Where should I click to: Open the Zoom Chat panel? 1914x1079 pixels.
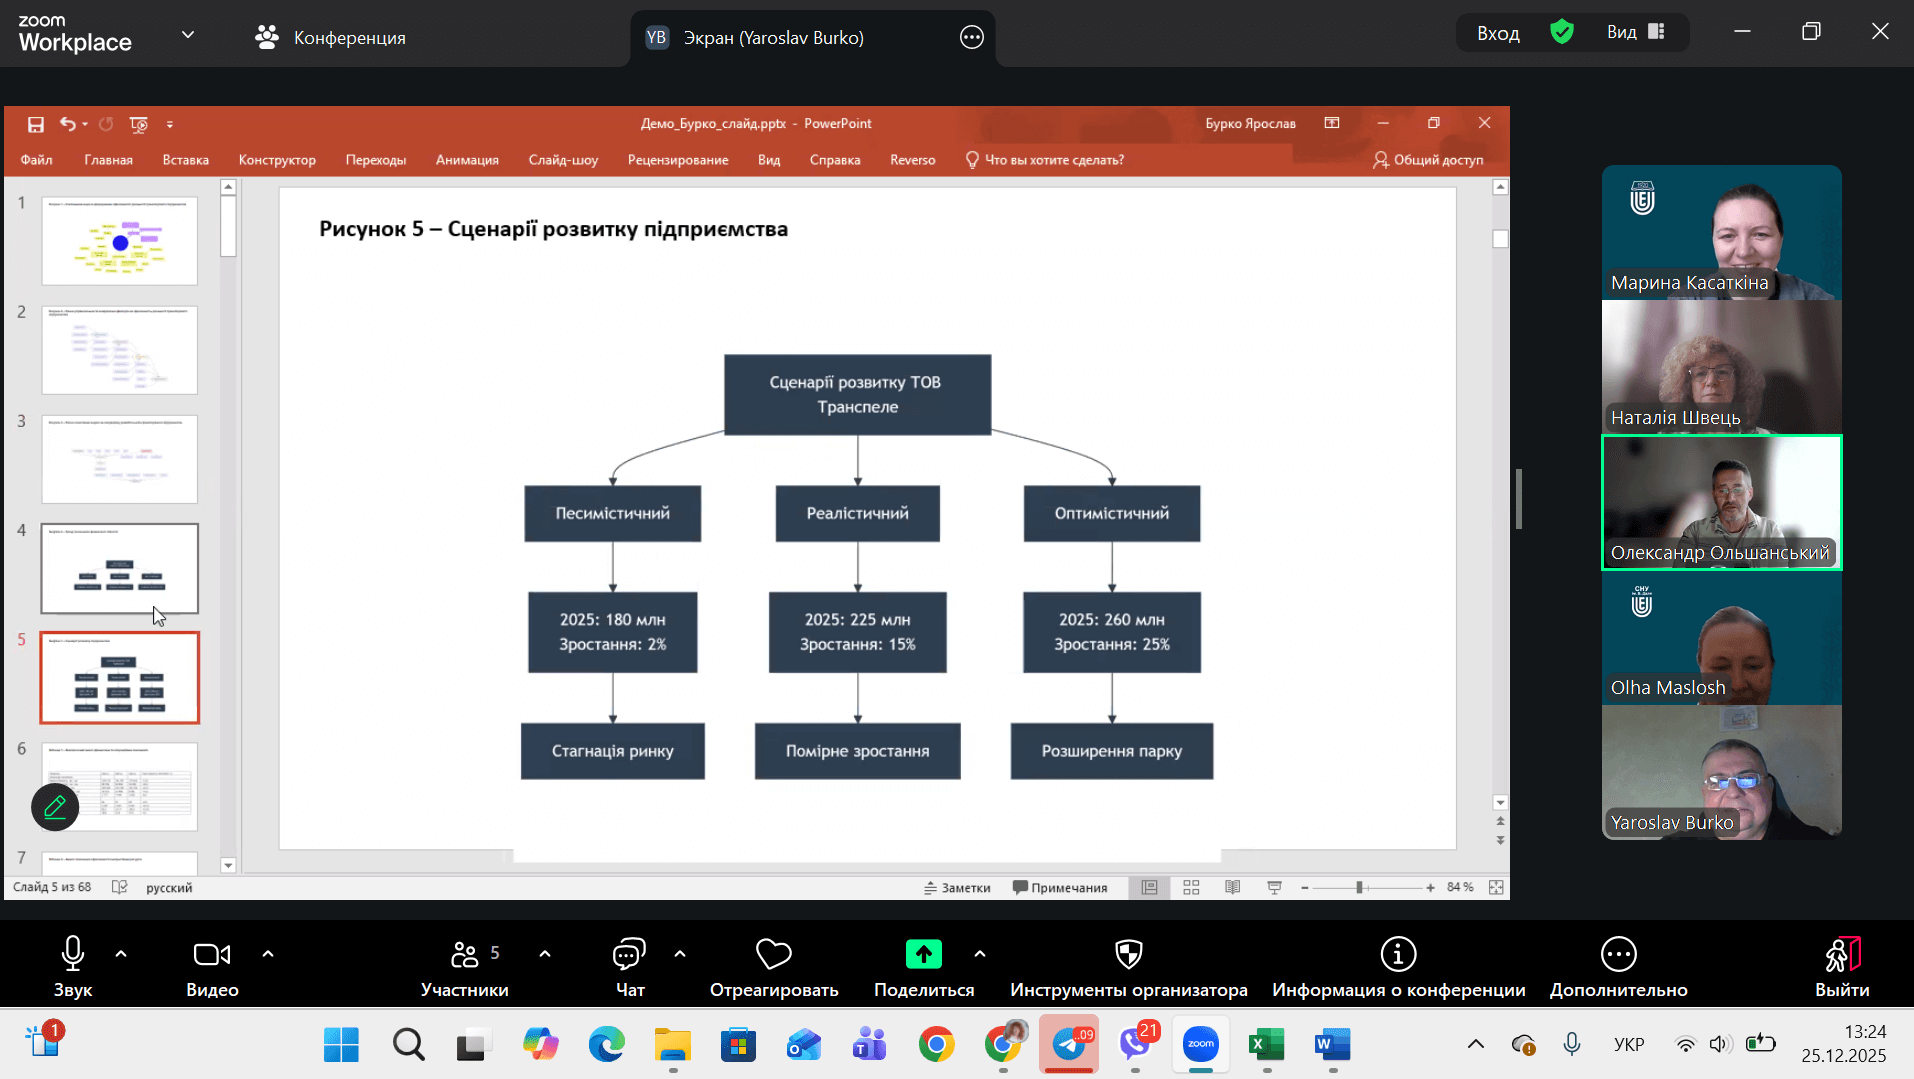coord(629,967)
